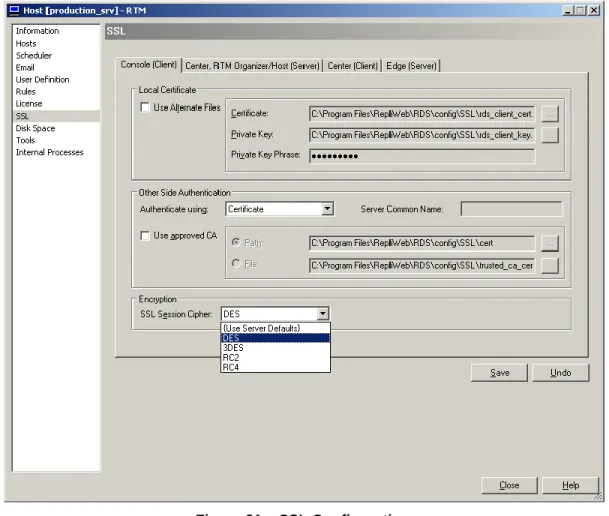The image size is (609, 516).
Task: Click the title bar computer icon
Action: point(14,10)
